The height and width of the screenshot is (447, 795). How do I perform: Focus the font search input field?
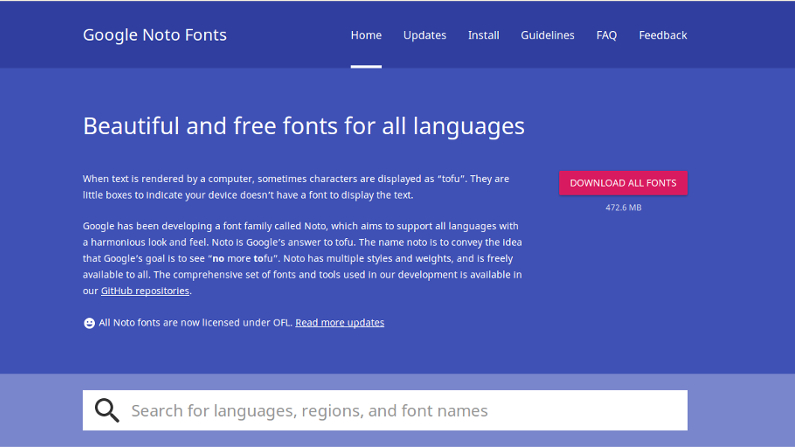click(385, 410)
